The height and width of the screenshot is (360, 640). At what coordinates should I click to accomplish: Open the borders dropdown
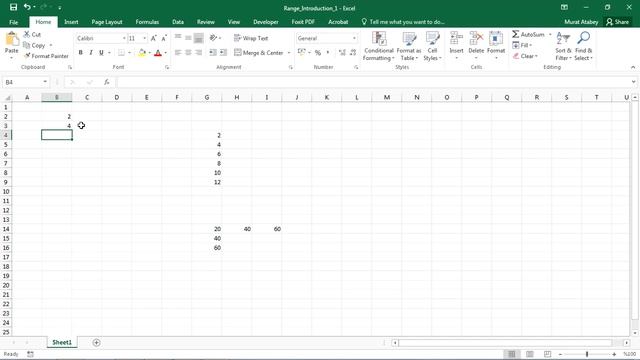point(129,53)
